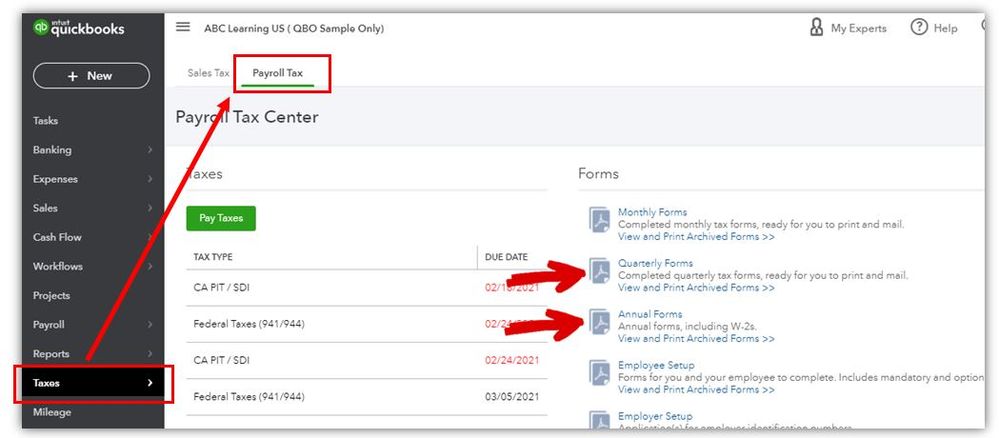The height and width of the screenshot is (438, 999).
Task: Click the DUE DATE column header
Action: tap(507, 257)
